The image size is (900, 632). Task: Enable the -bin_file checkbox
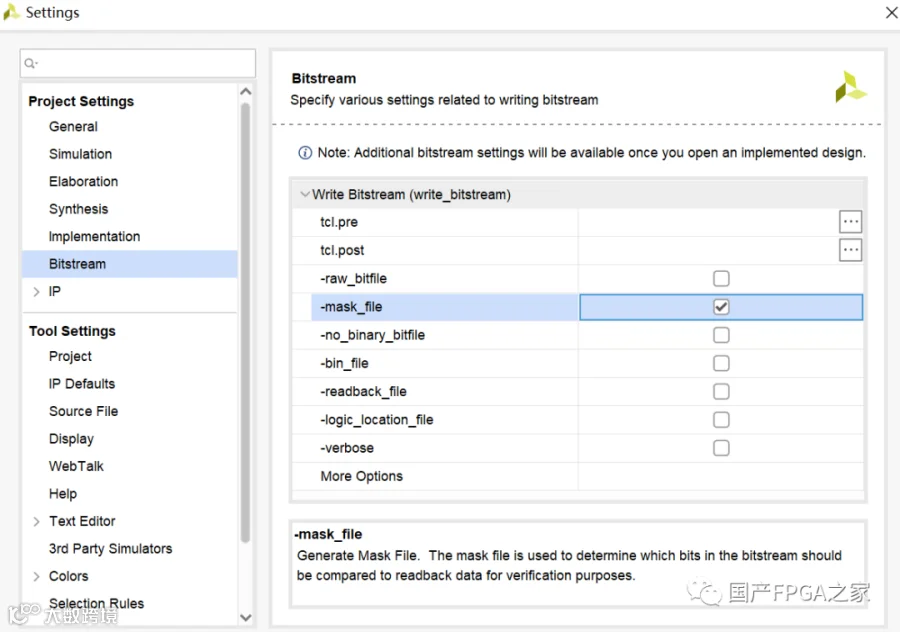[x=721, y=363]
